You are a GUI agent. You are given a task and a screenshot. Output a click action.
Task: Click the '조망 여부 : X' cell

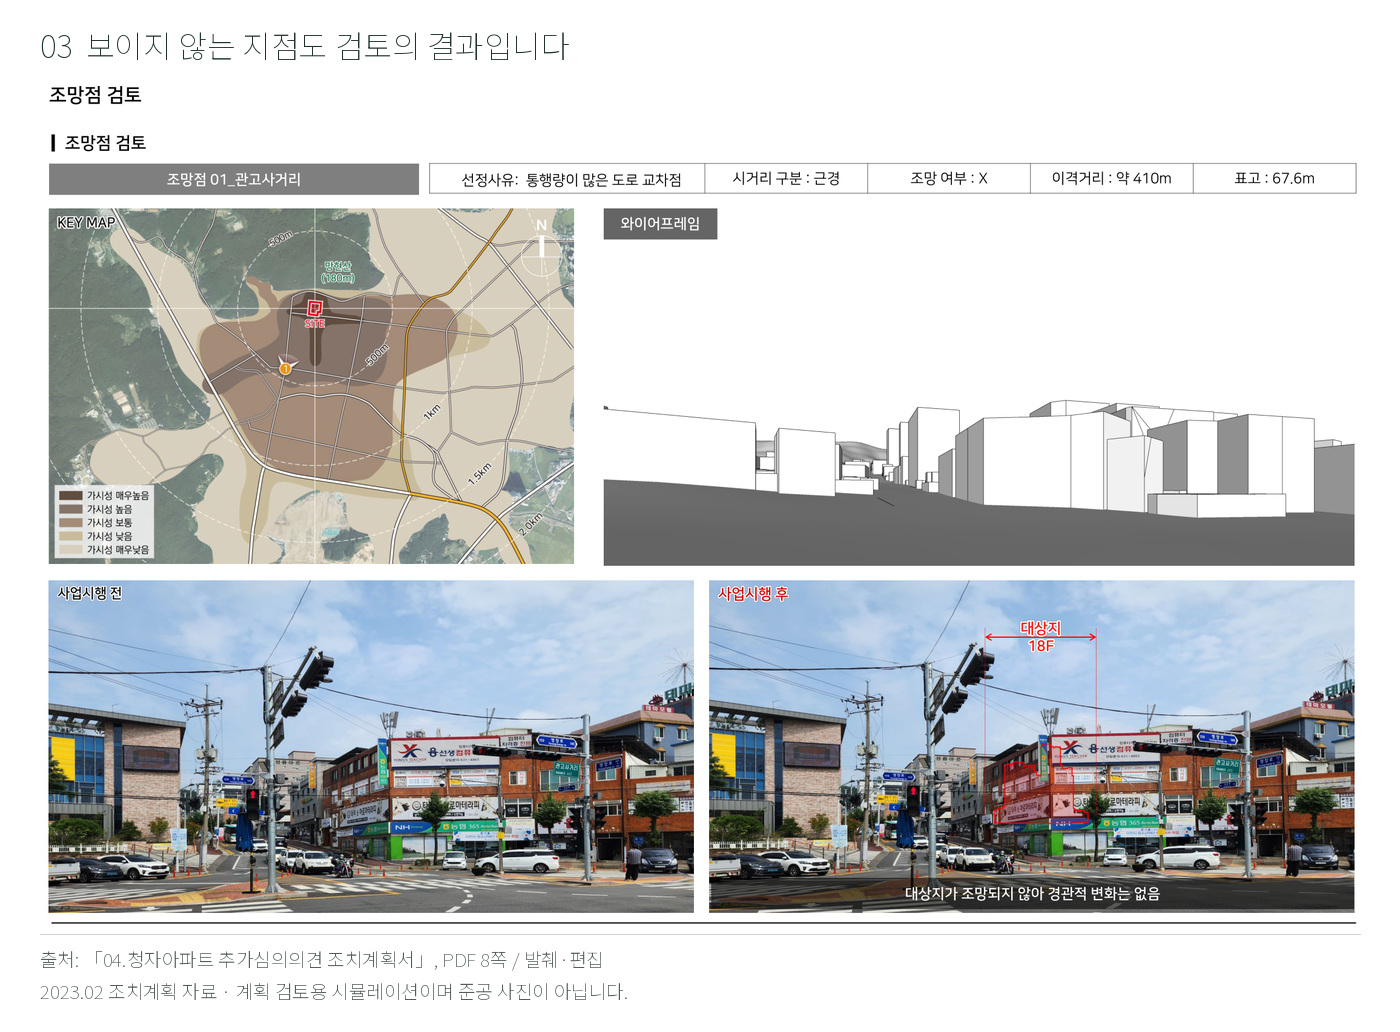coord(949,179)
